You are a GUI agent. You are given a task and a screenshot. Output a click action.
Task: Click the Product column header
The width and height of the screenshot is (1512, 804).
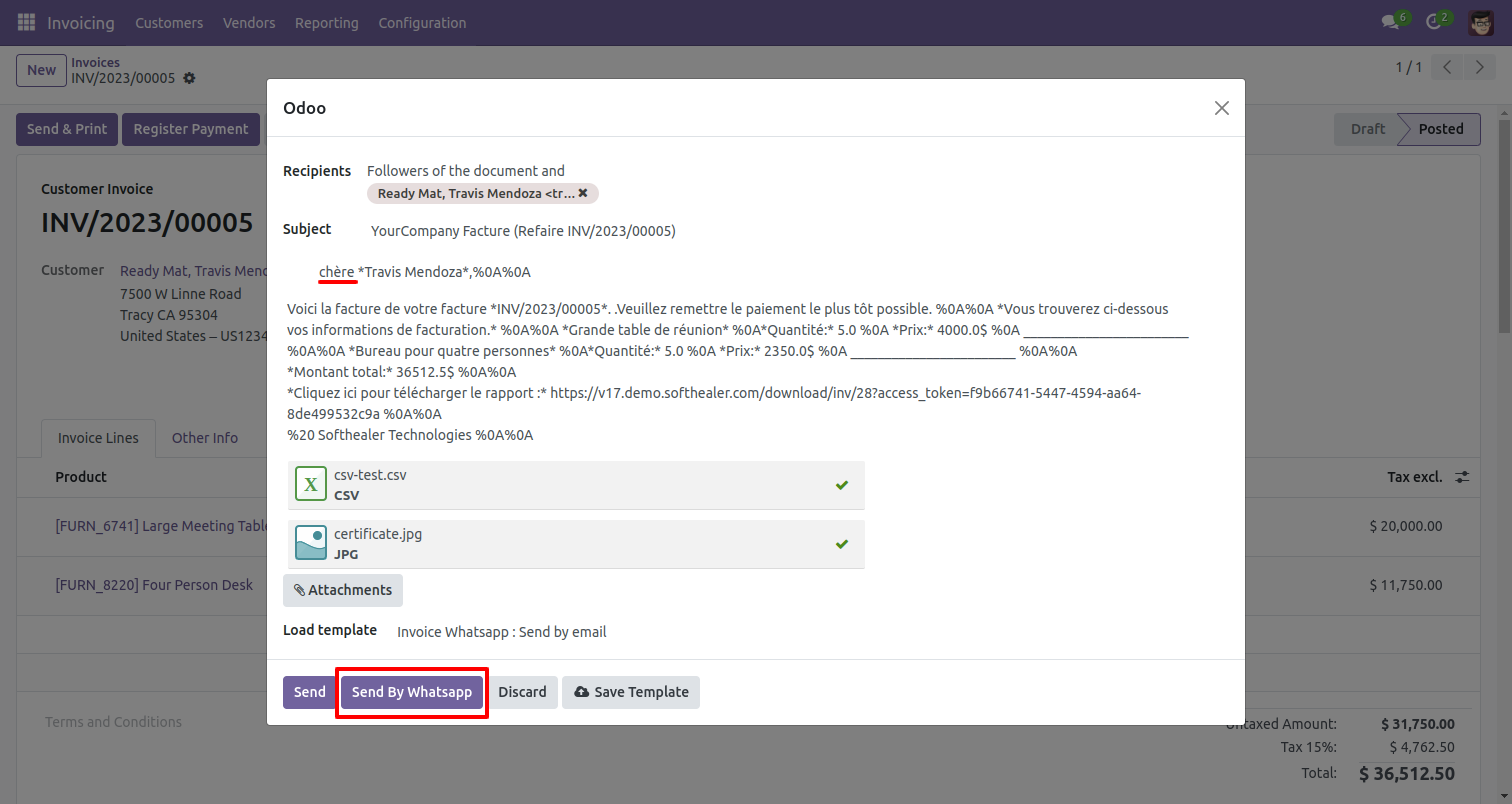[81, 477]
